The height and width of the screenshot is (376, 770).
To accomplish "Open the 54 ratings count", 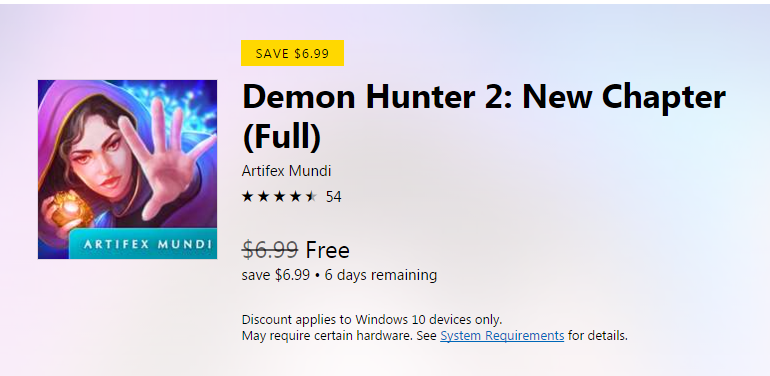I will [333, 197].
